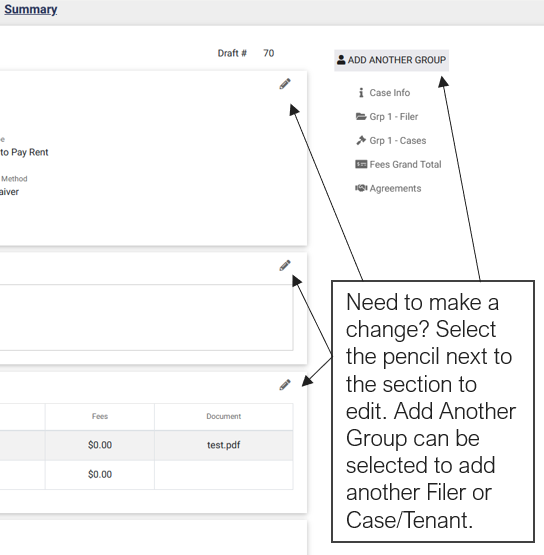Edit the case info section with its pencil

285,84
